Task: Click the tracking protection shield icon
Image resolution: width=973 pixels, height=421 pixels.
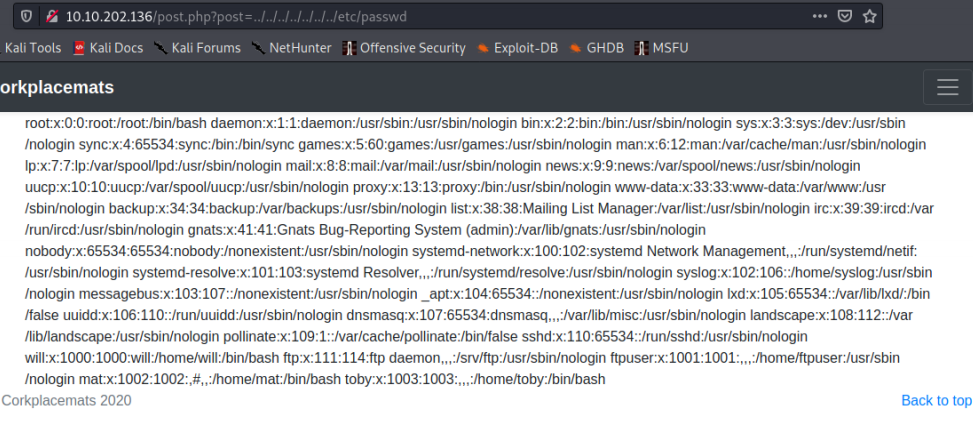Action: pyautogui.click(x=26, y=17)
